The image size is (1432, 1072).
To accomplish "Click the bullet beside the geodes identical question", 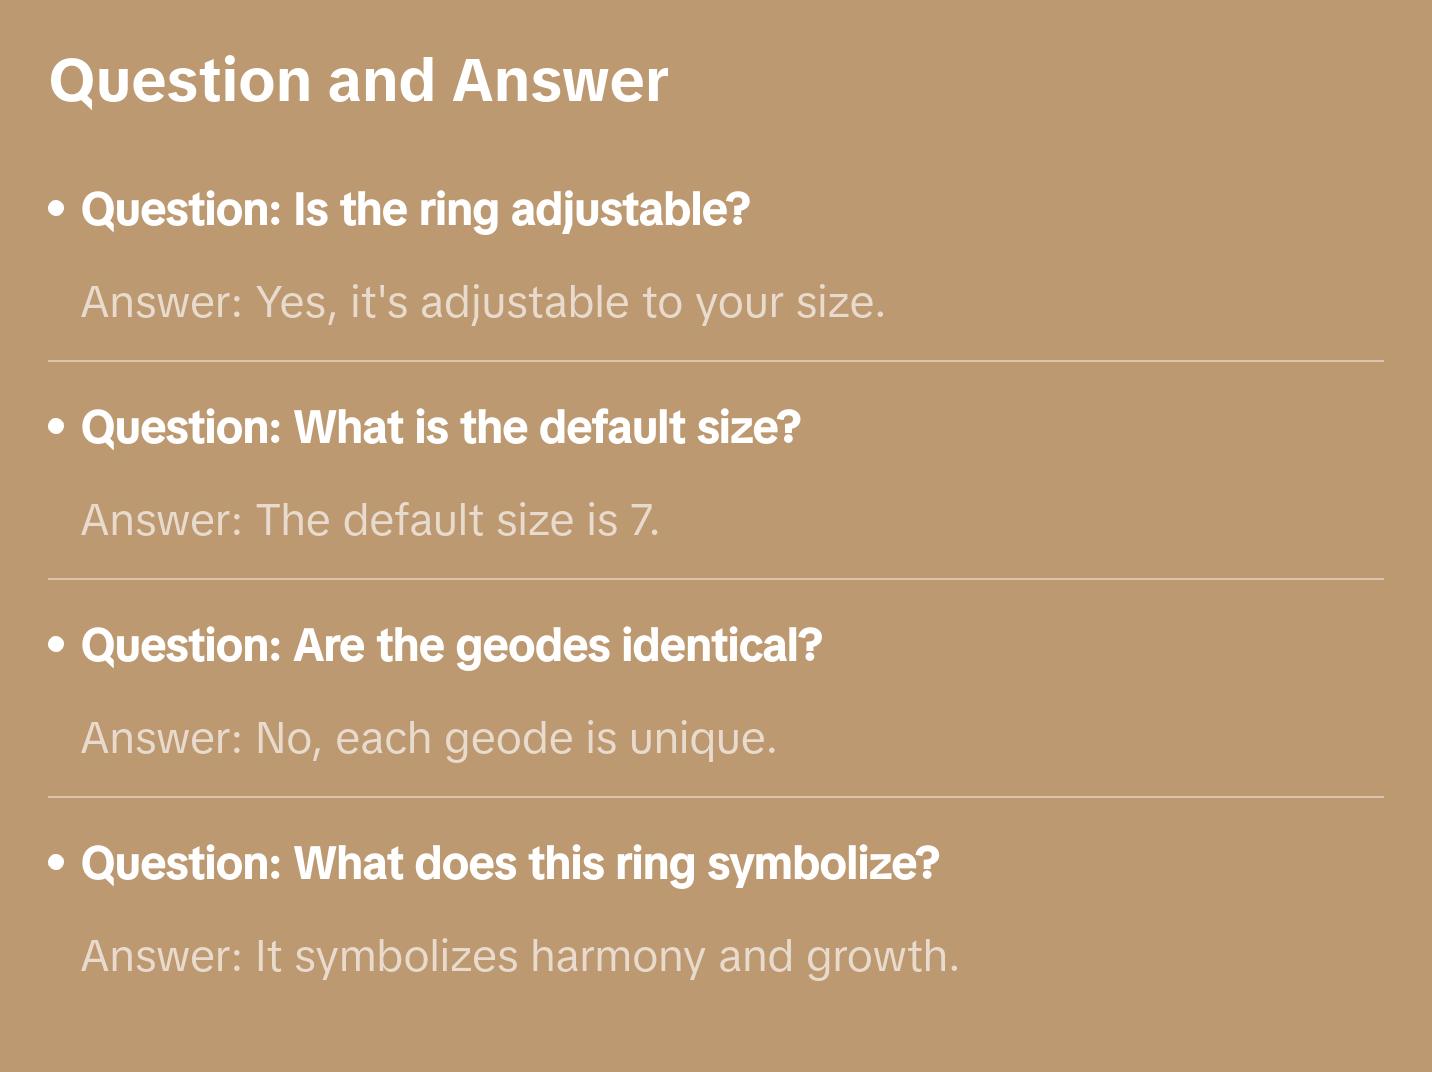I will [57, 645].
